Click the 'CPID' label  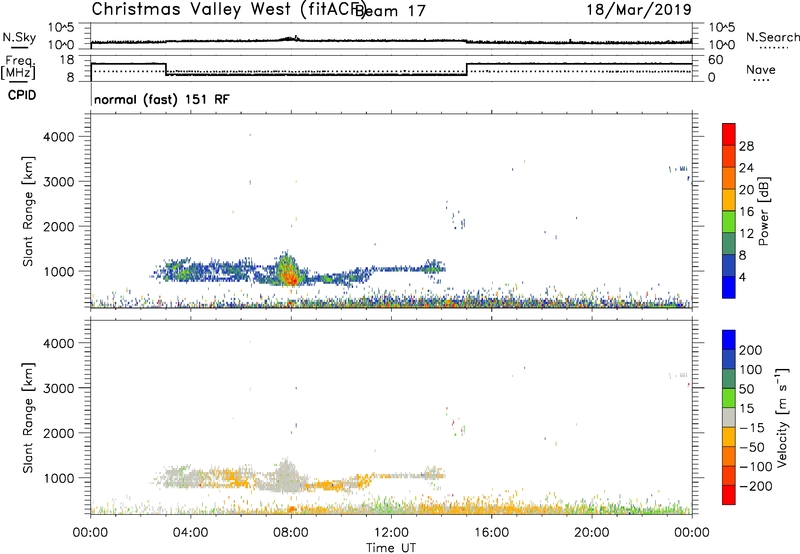[x=22, y=95]
